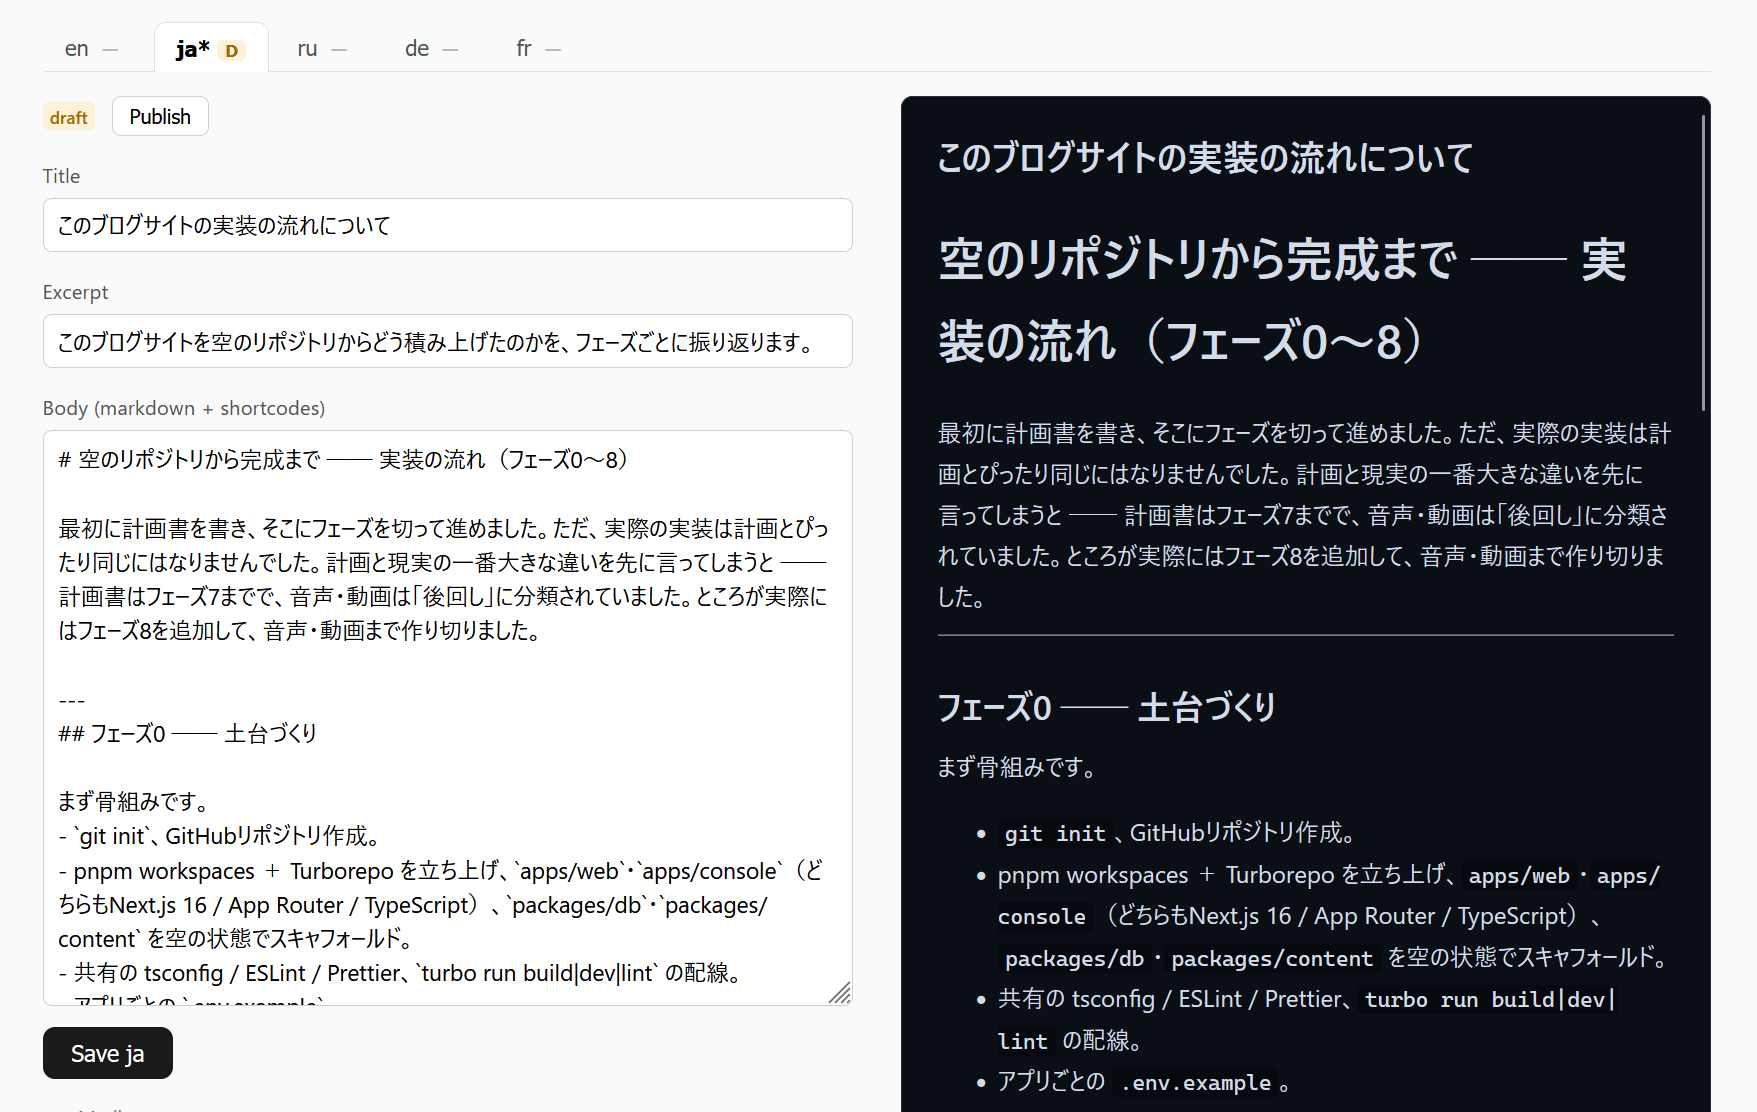The height and width of the screenshot is (1112, 1757).
Task: Open the fr language tab
Action: [x=538, y=48]
